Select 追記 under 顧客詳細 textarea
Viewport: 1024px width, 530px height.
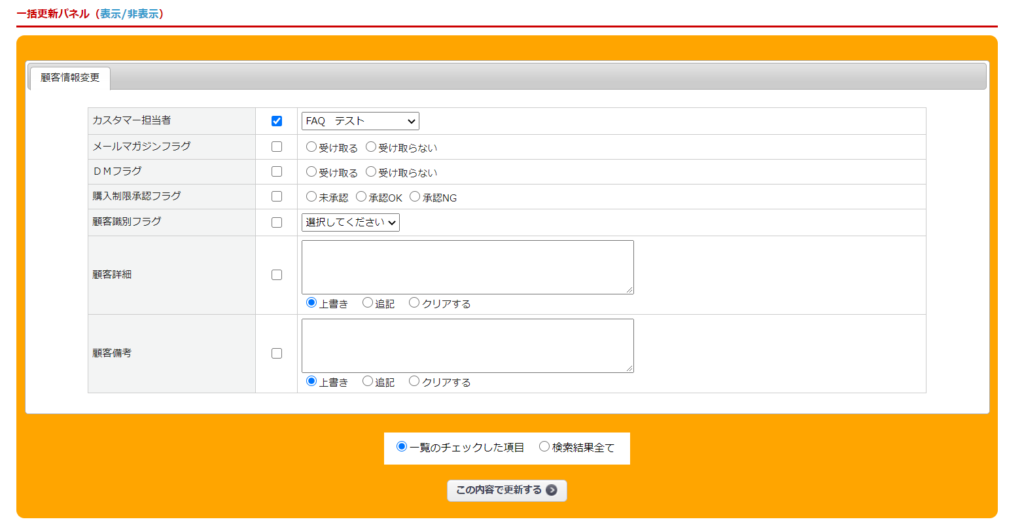tap(368, 303)
